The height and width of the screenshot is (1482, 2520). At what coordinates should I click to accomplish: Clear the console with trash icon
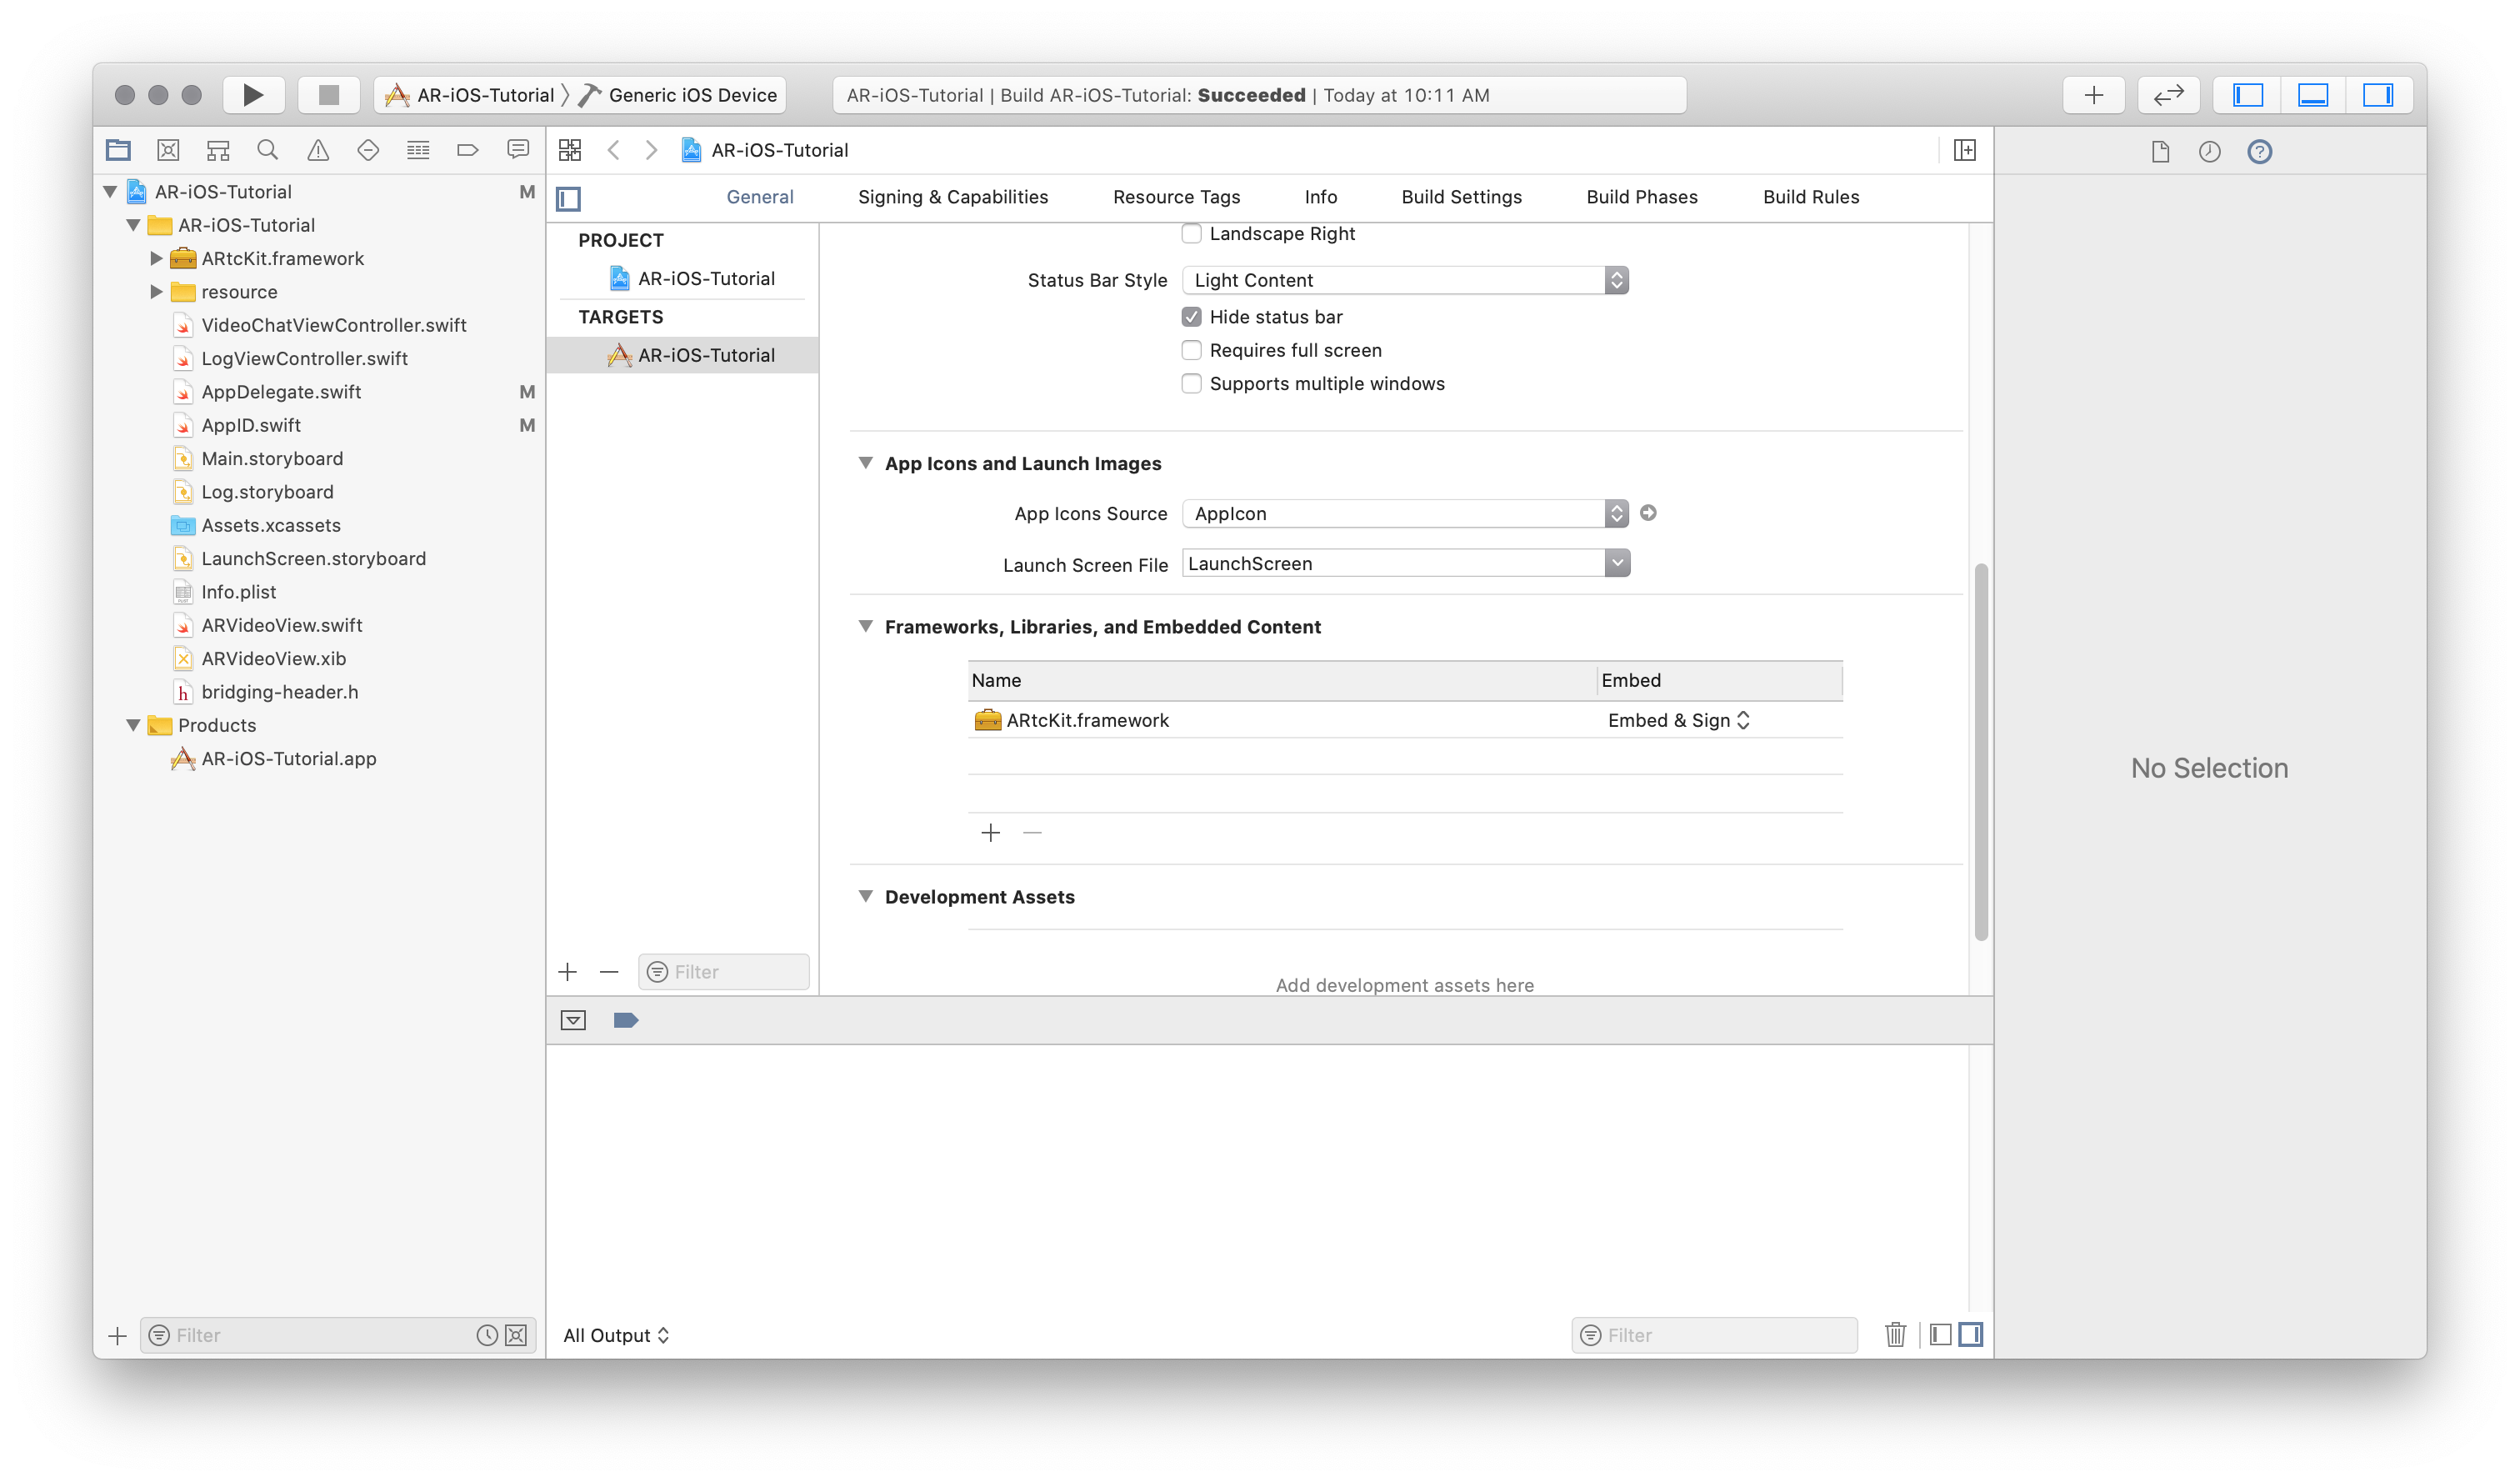[x=1895, y=1335]
